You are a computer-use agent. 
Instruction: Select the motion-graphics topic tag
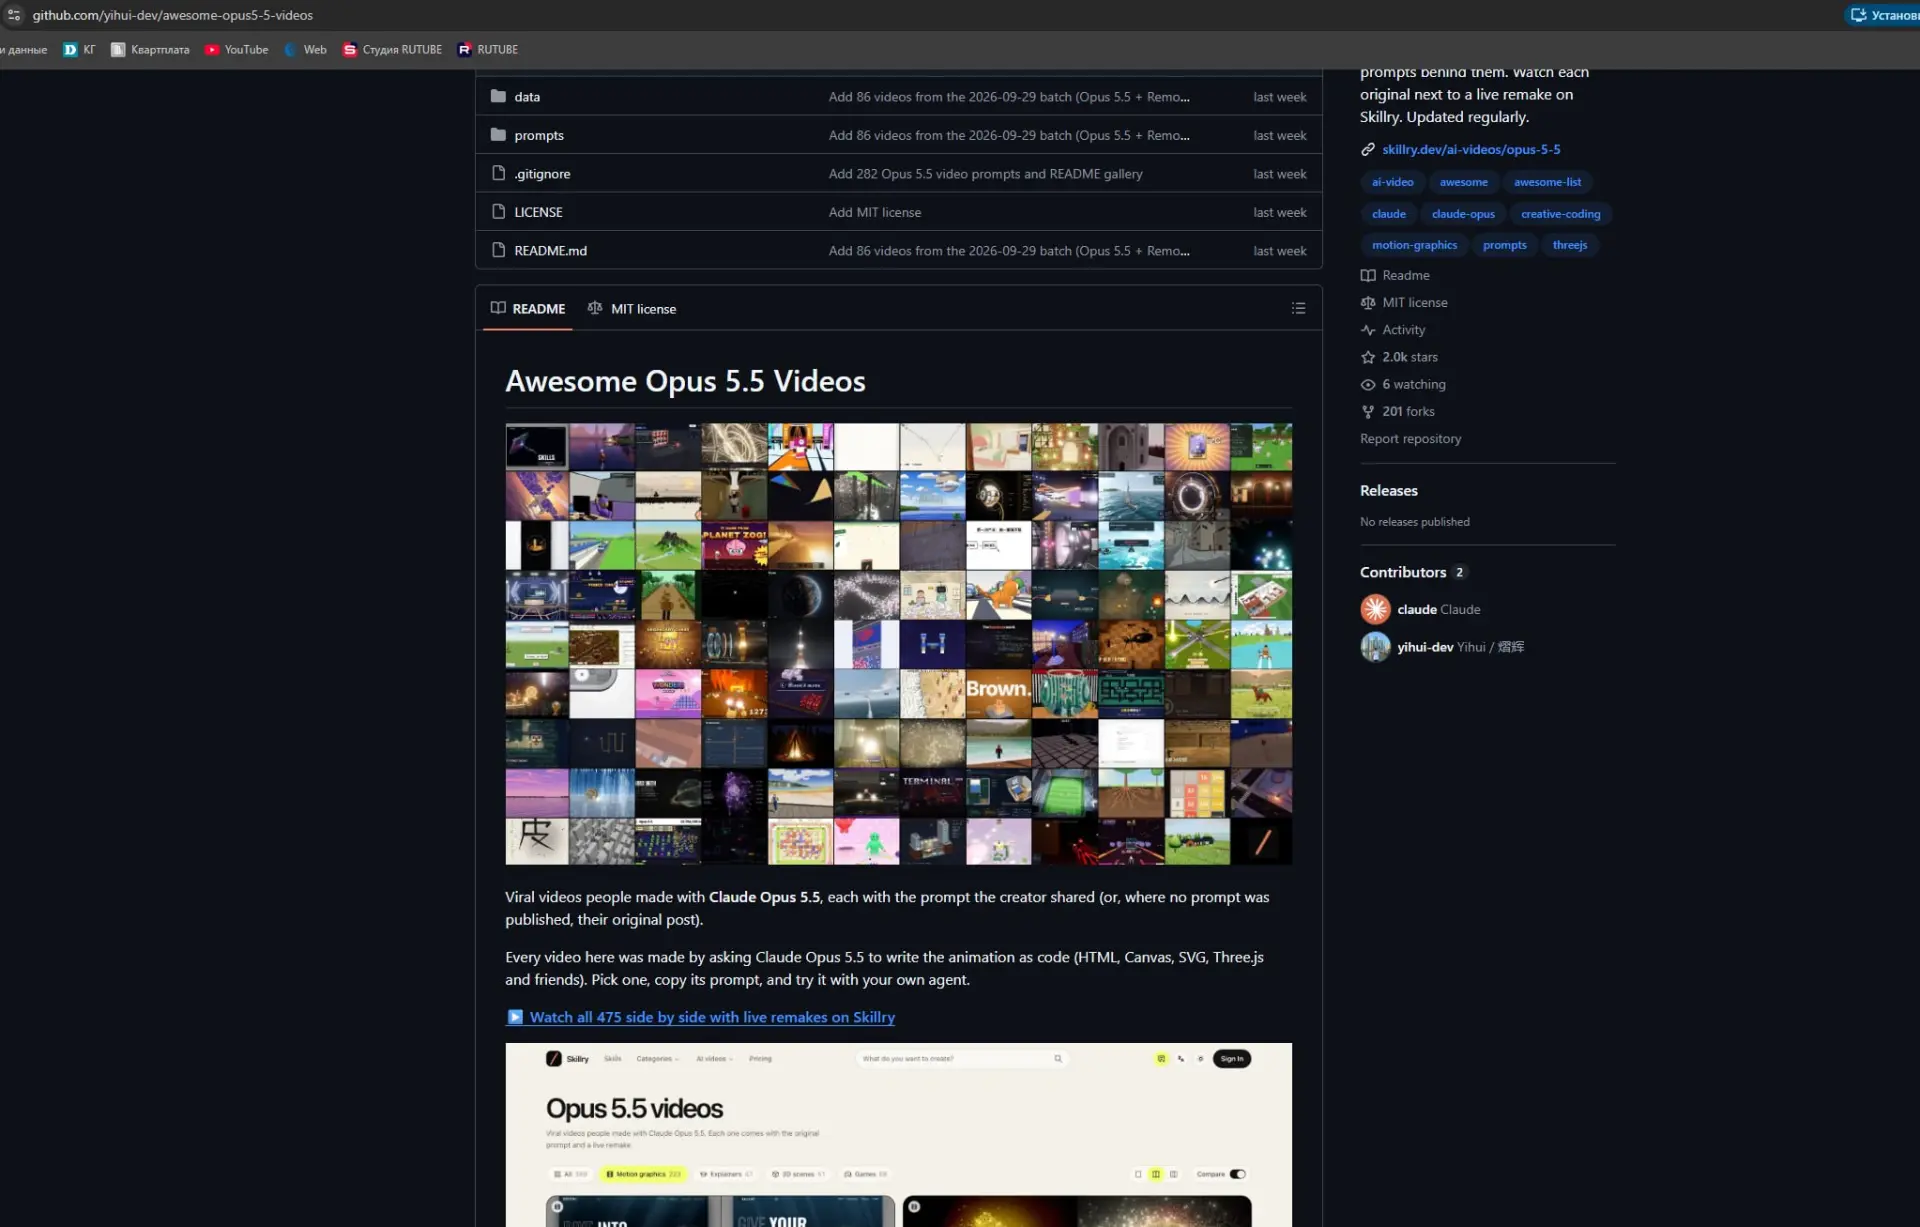pos(1414,245)
